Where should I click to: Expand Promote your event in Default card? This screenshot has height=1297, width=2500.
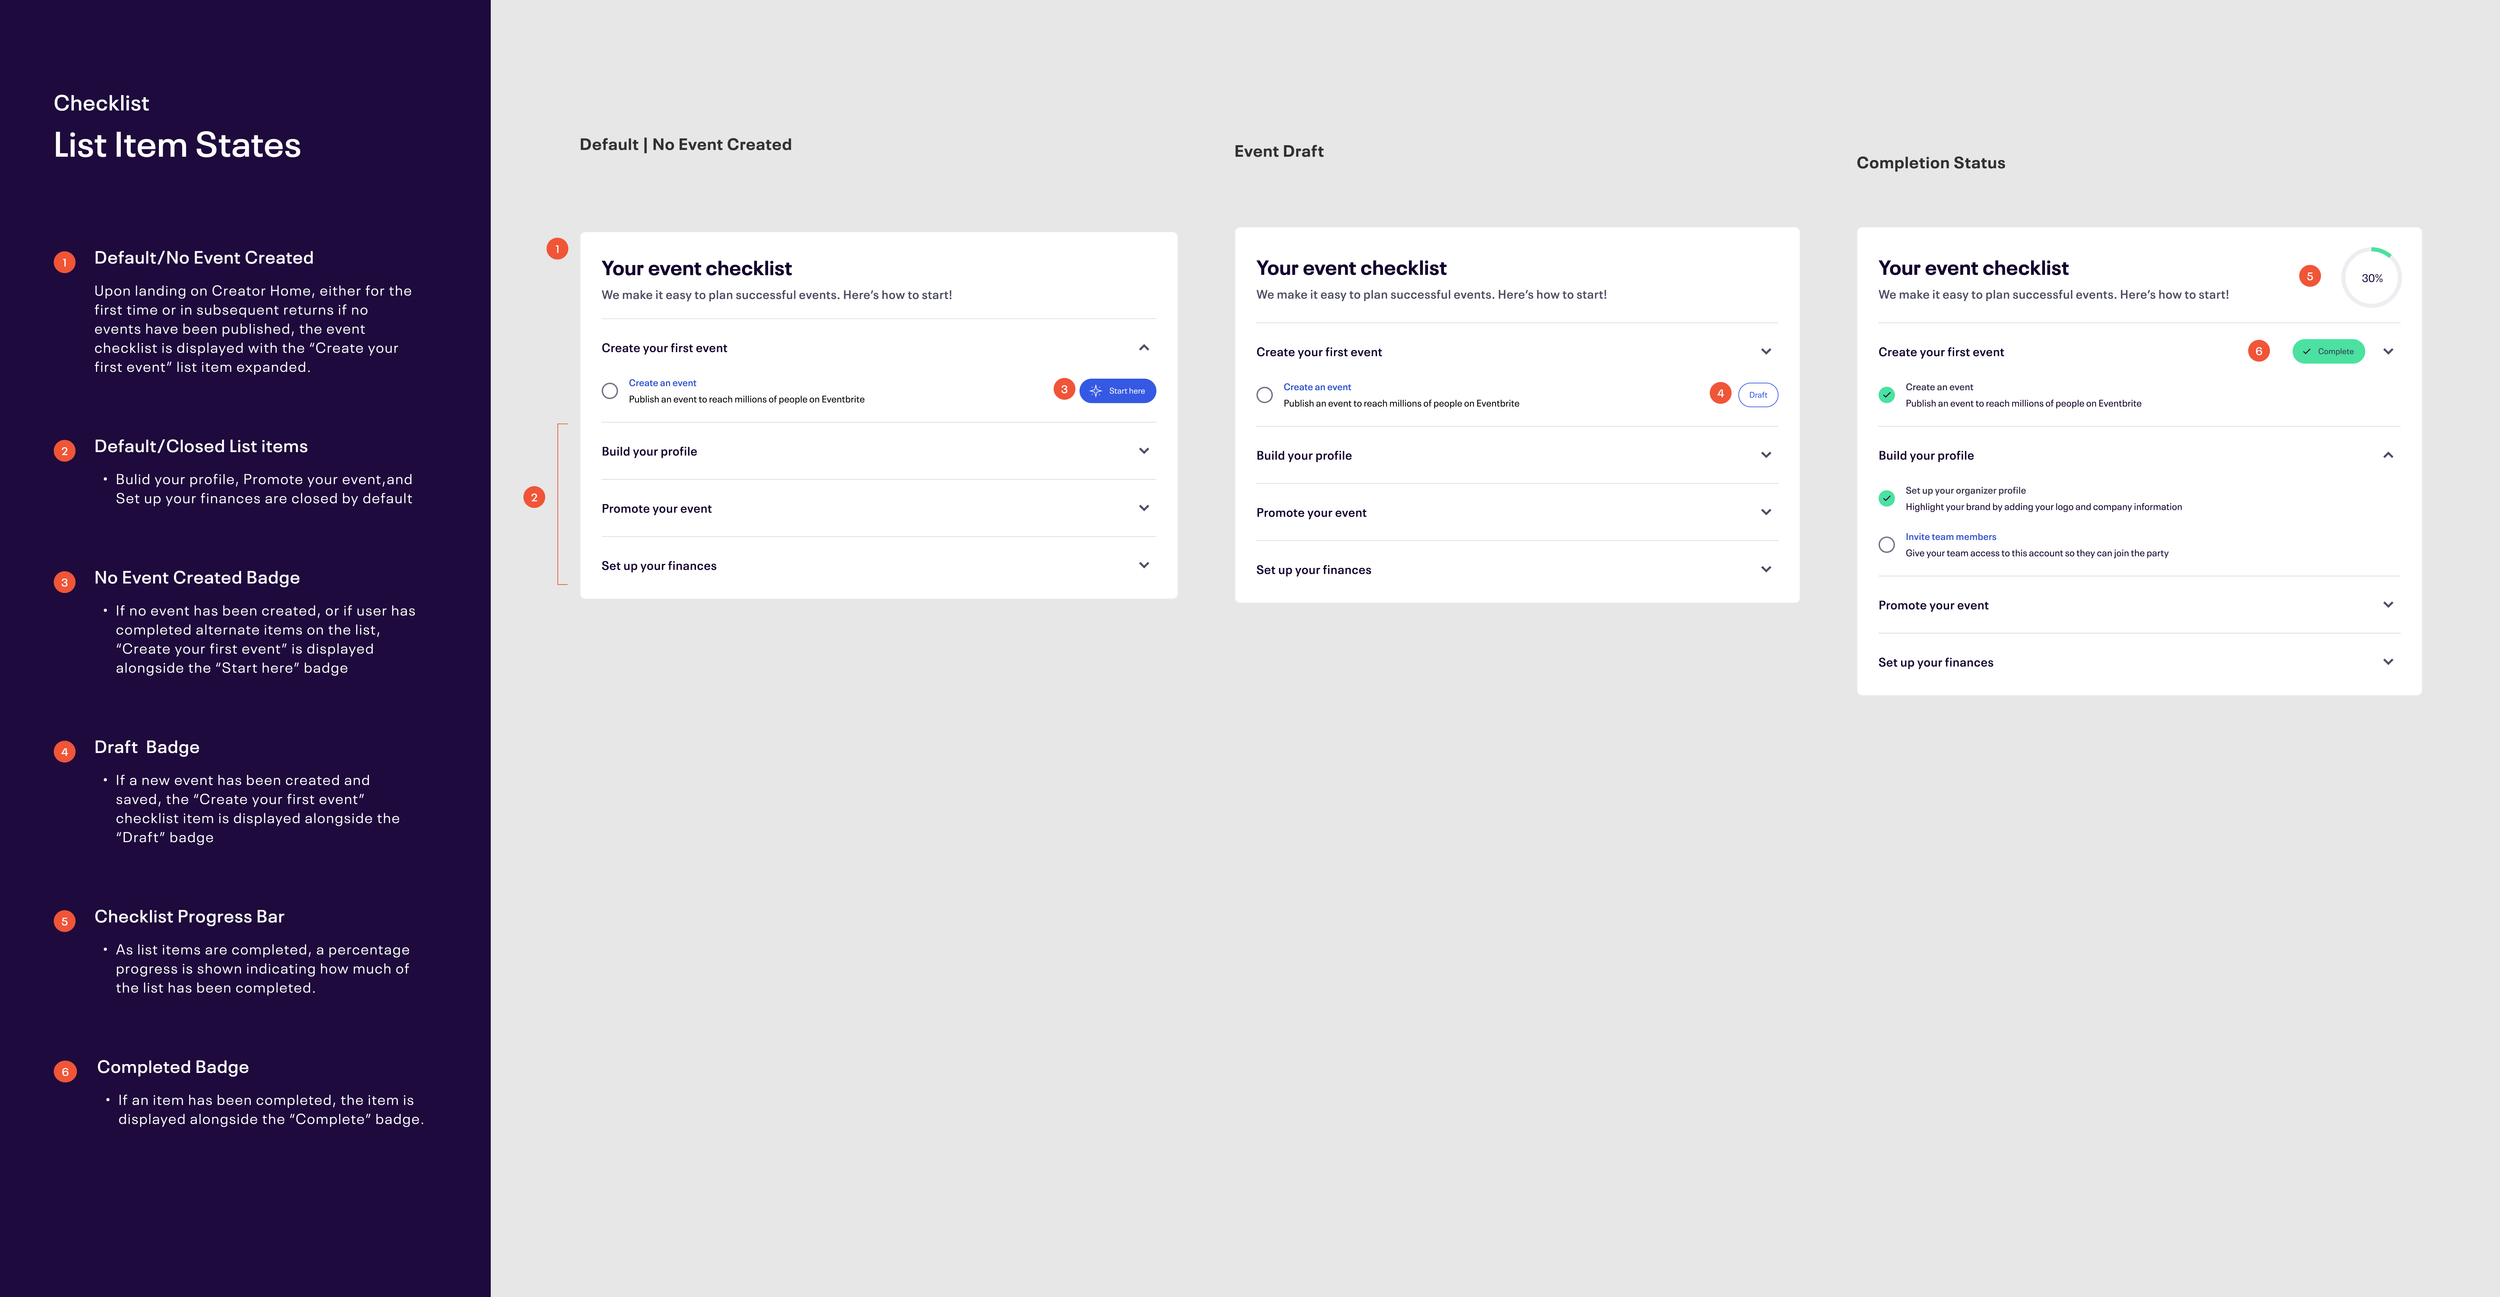click(x=1144, y=508)
